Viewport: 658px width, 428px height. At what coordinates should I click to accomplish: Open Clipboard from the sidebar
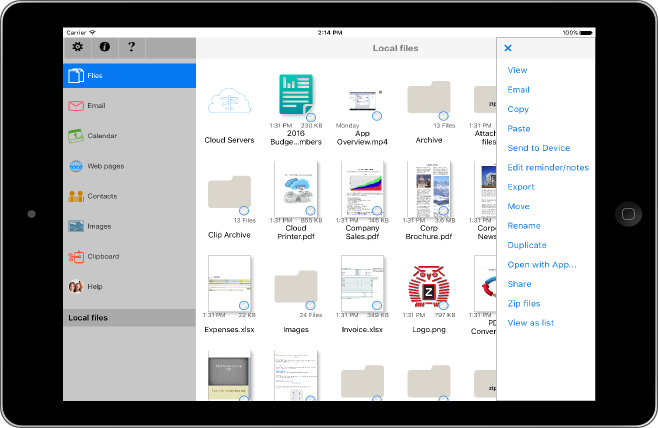129,256
